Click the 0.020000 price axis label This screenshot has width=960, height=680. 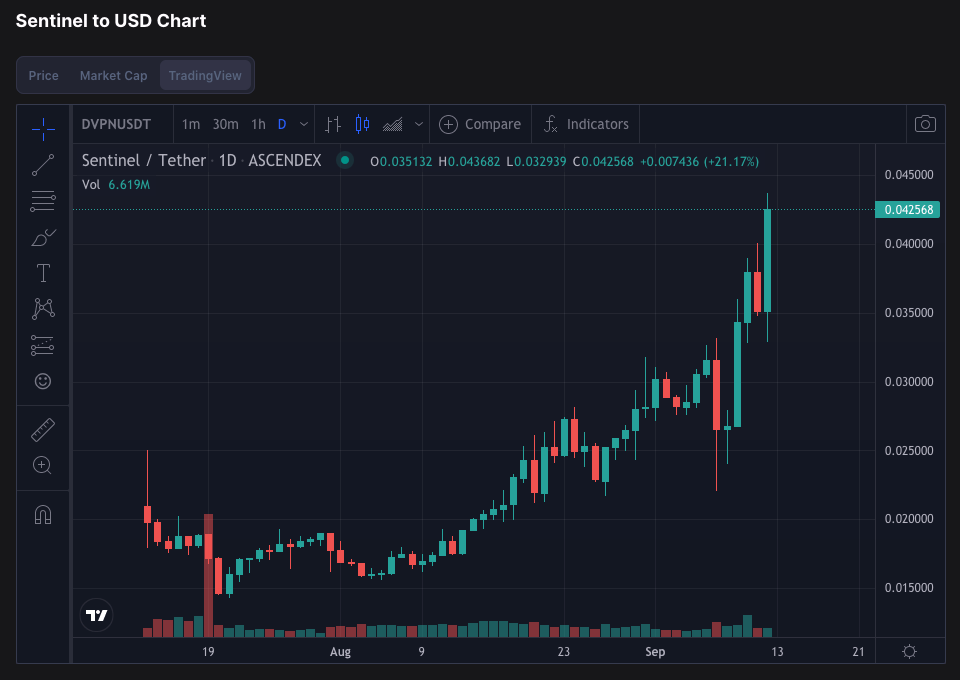tap(909, 519)
